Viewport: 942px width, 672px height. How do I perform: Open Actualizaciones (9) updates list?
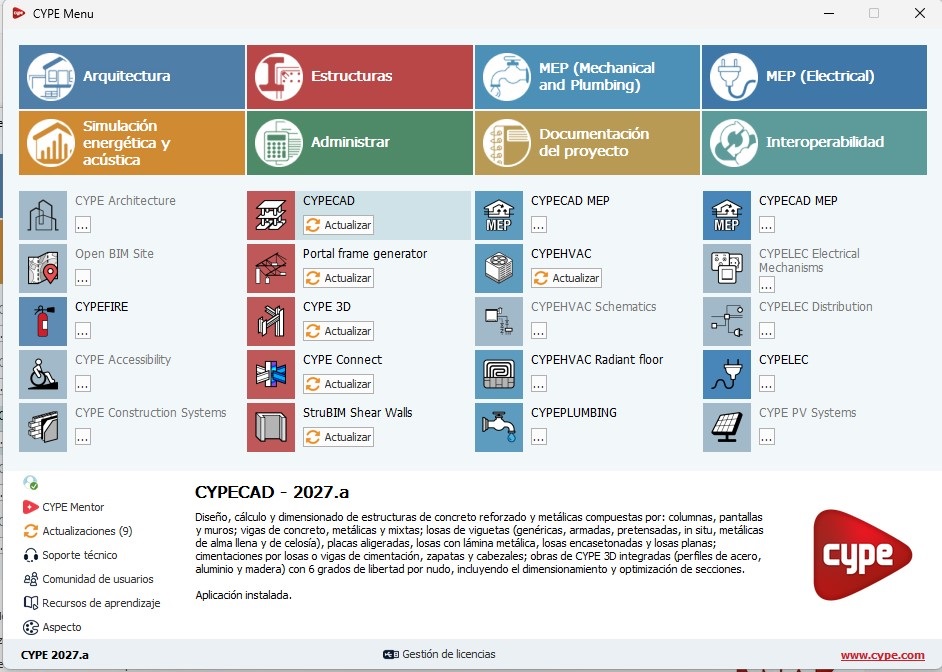[x=78, y=531]
